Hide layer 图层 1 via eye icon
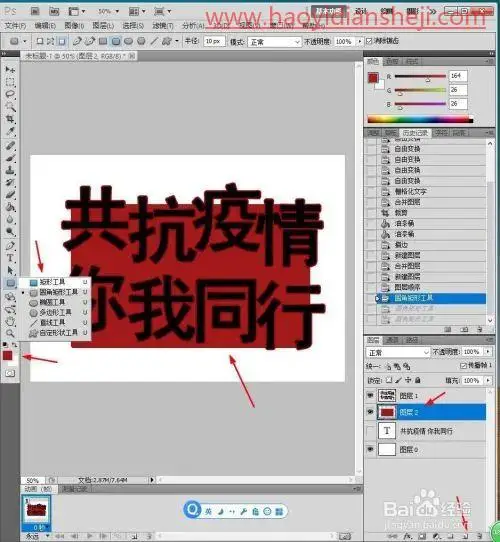 [x=370, y=395]
